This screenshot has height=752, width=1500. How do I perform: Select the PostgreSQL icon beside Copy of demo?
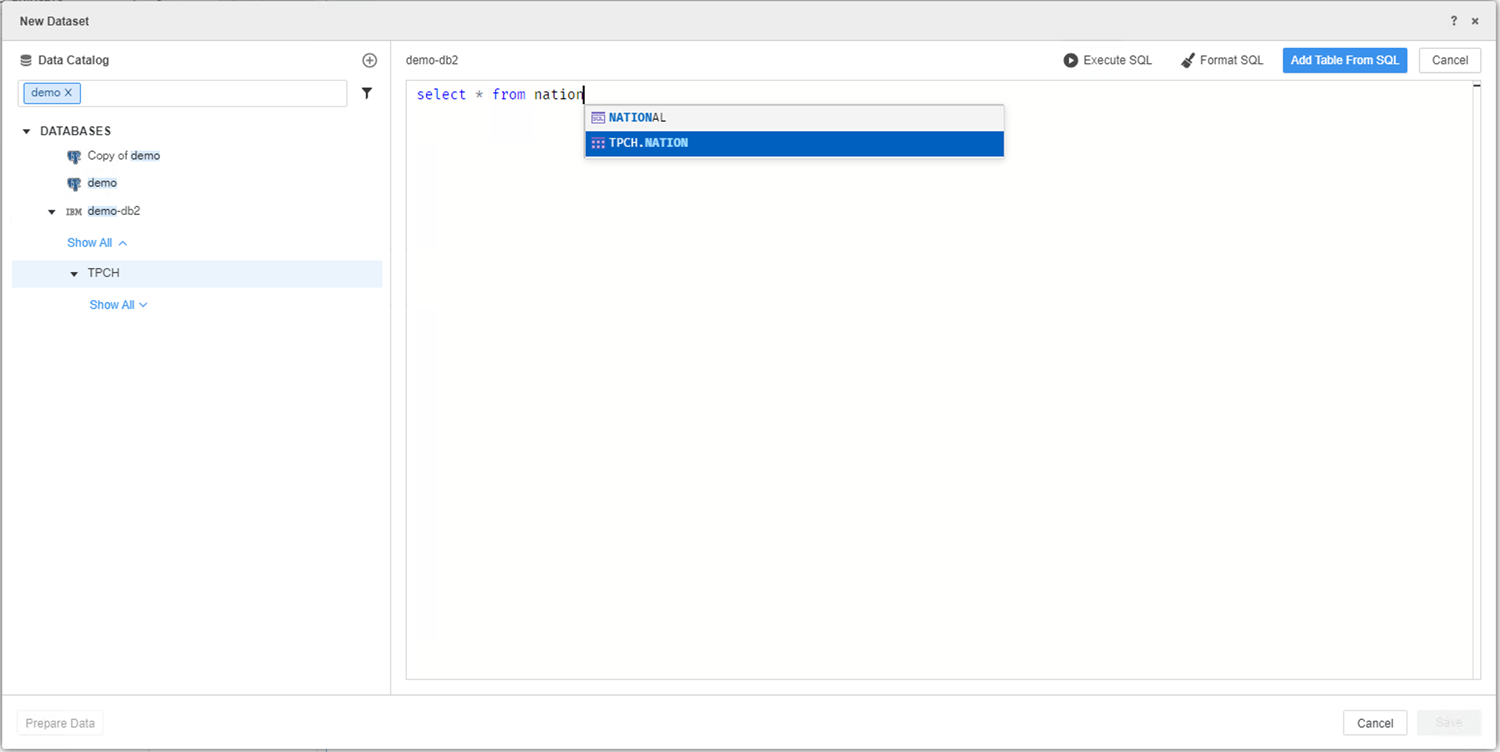74,156
